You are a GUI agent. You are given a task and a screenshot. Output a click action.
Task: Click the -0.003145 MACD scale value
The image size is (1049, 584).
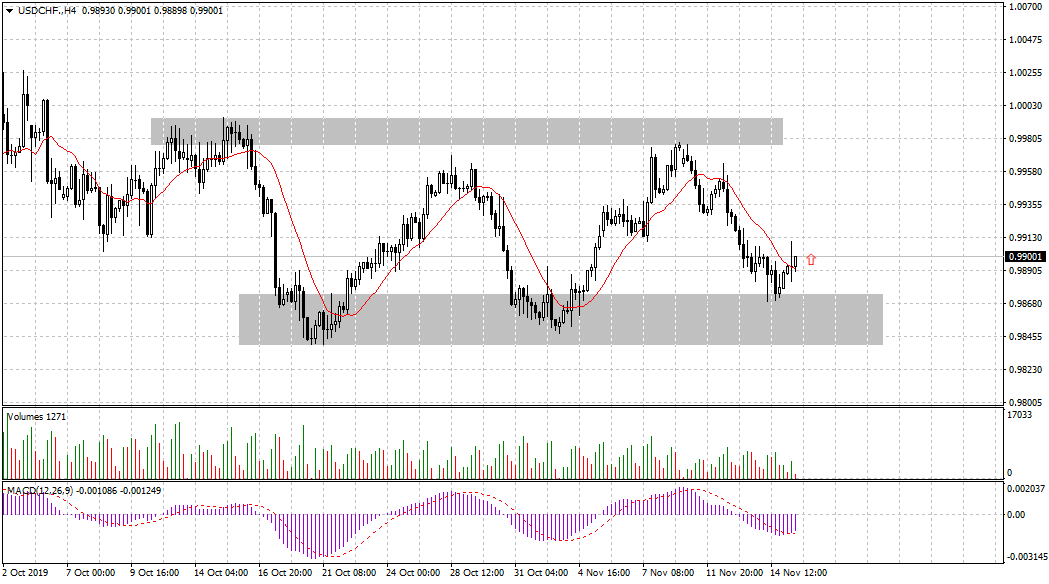click(1027, 556)
